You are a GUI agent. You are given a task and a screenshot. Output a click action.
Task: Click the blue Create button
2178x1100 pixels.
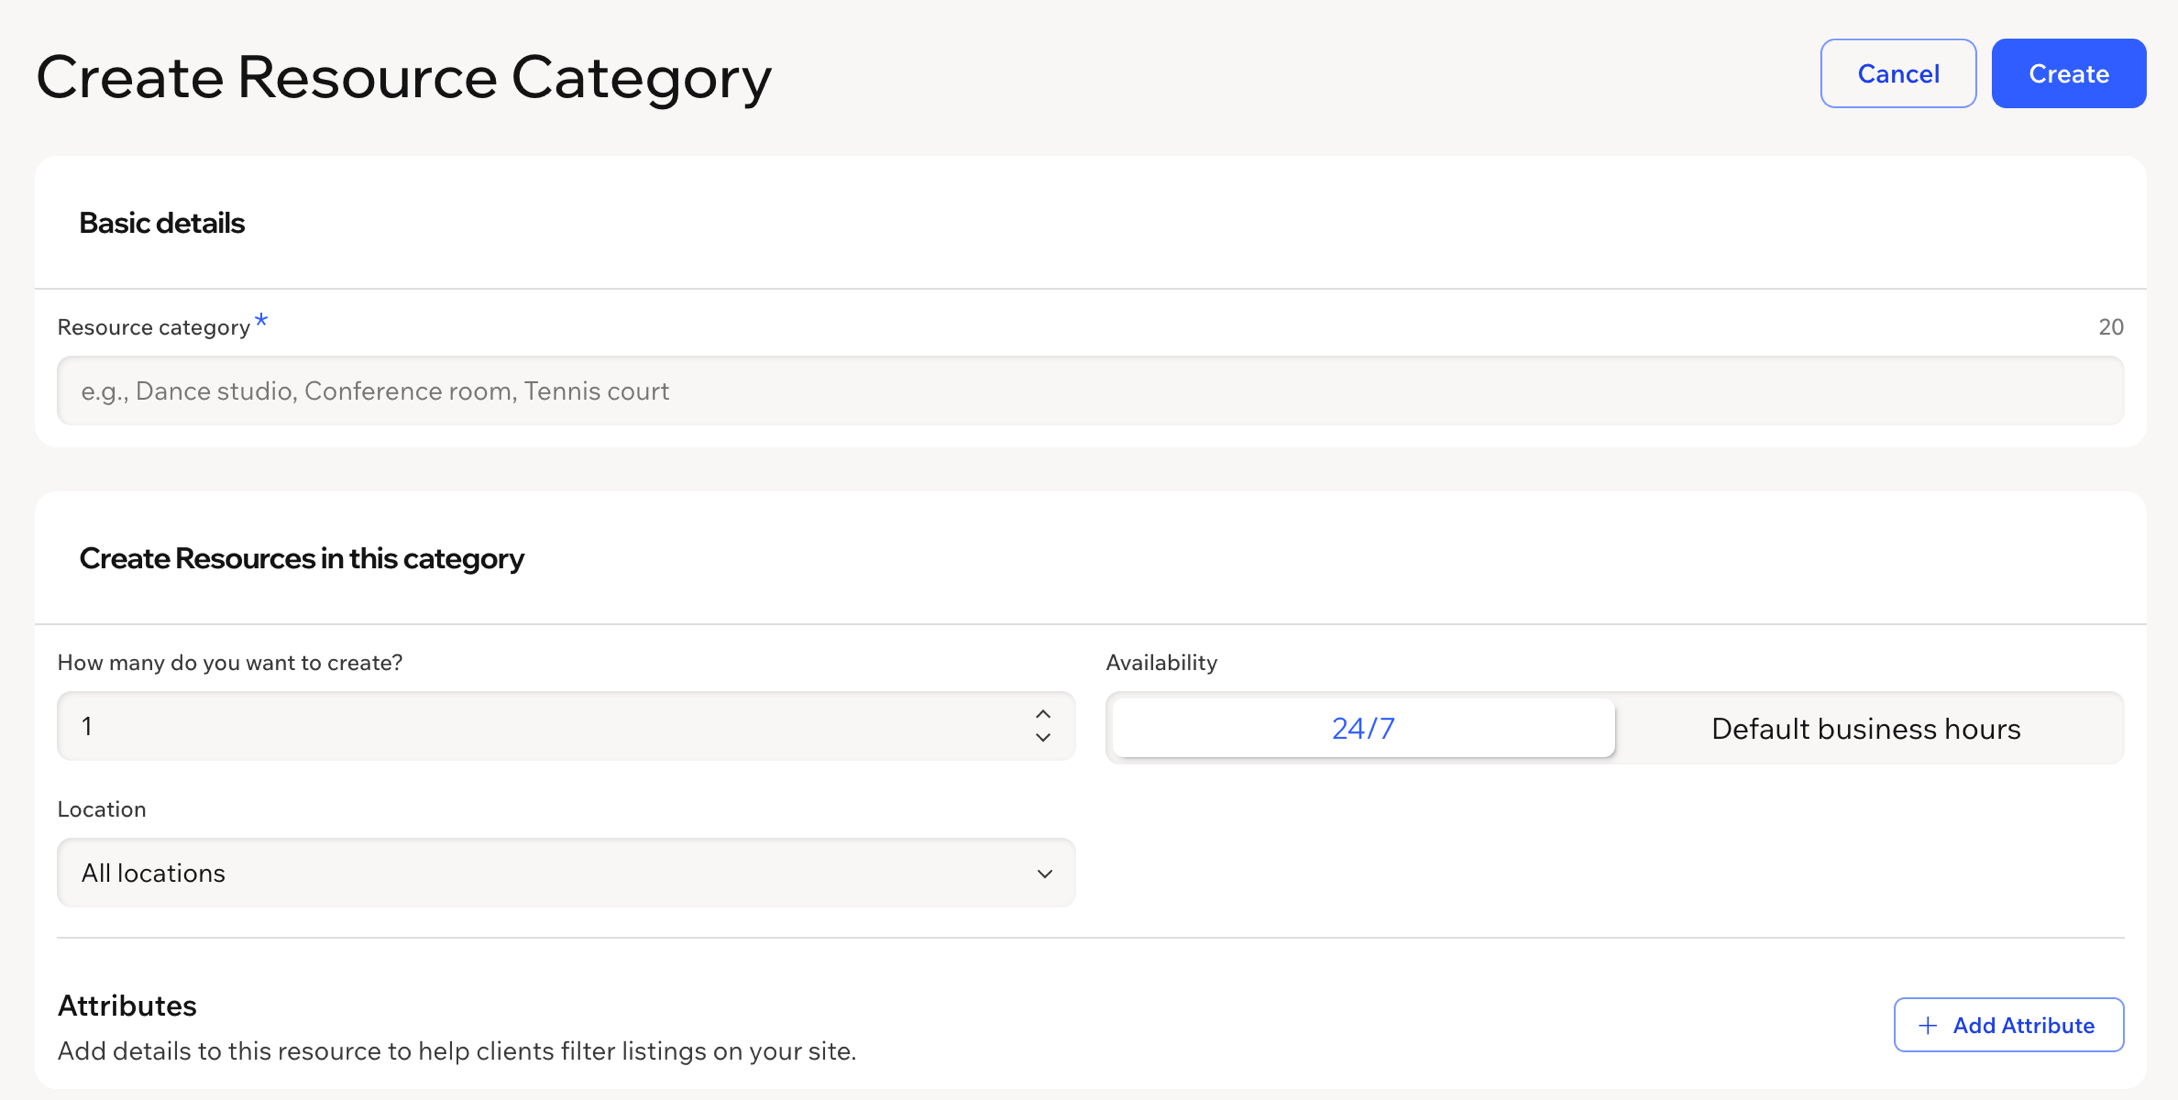2068,73
